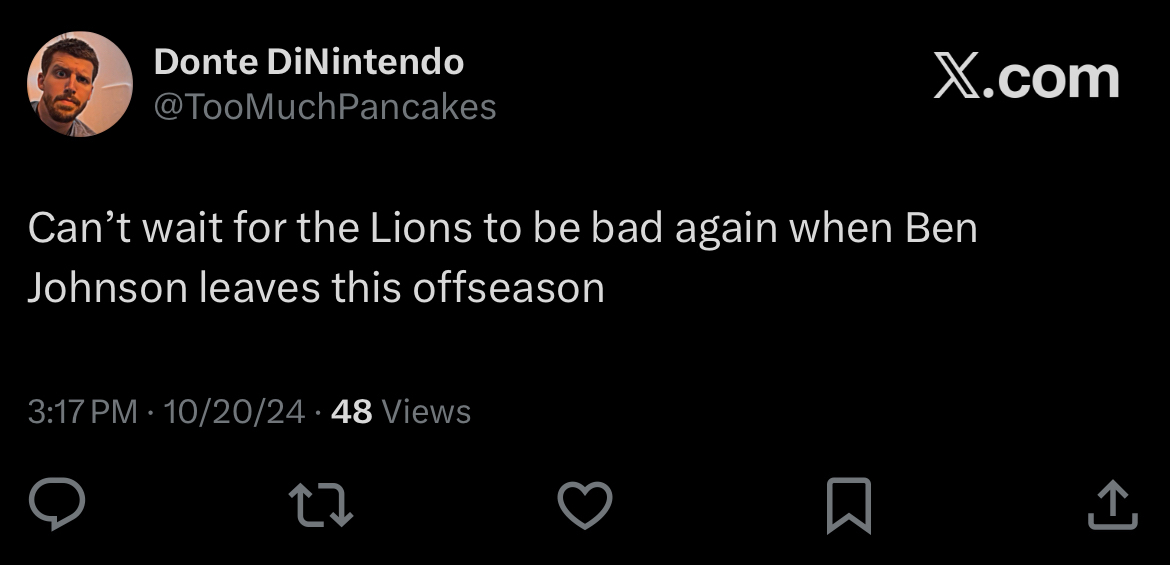
Task: Open the profile picture avatar
Action: point(79,84)
